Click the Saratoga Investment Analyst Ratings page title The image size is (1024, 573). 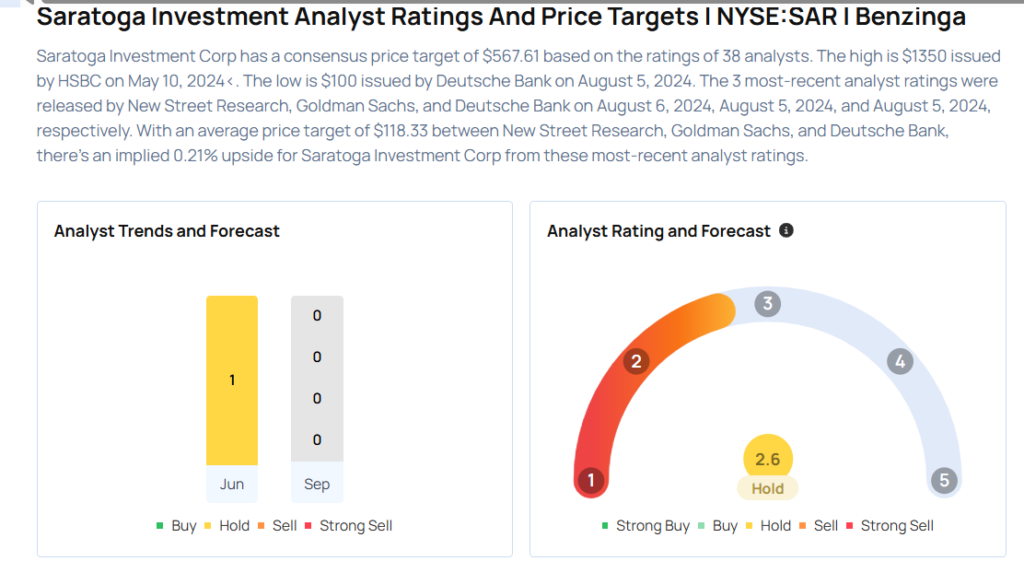click(501, 17)
